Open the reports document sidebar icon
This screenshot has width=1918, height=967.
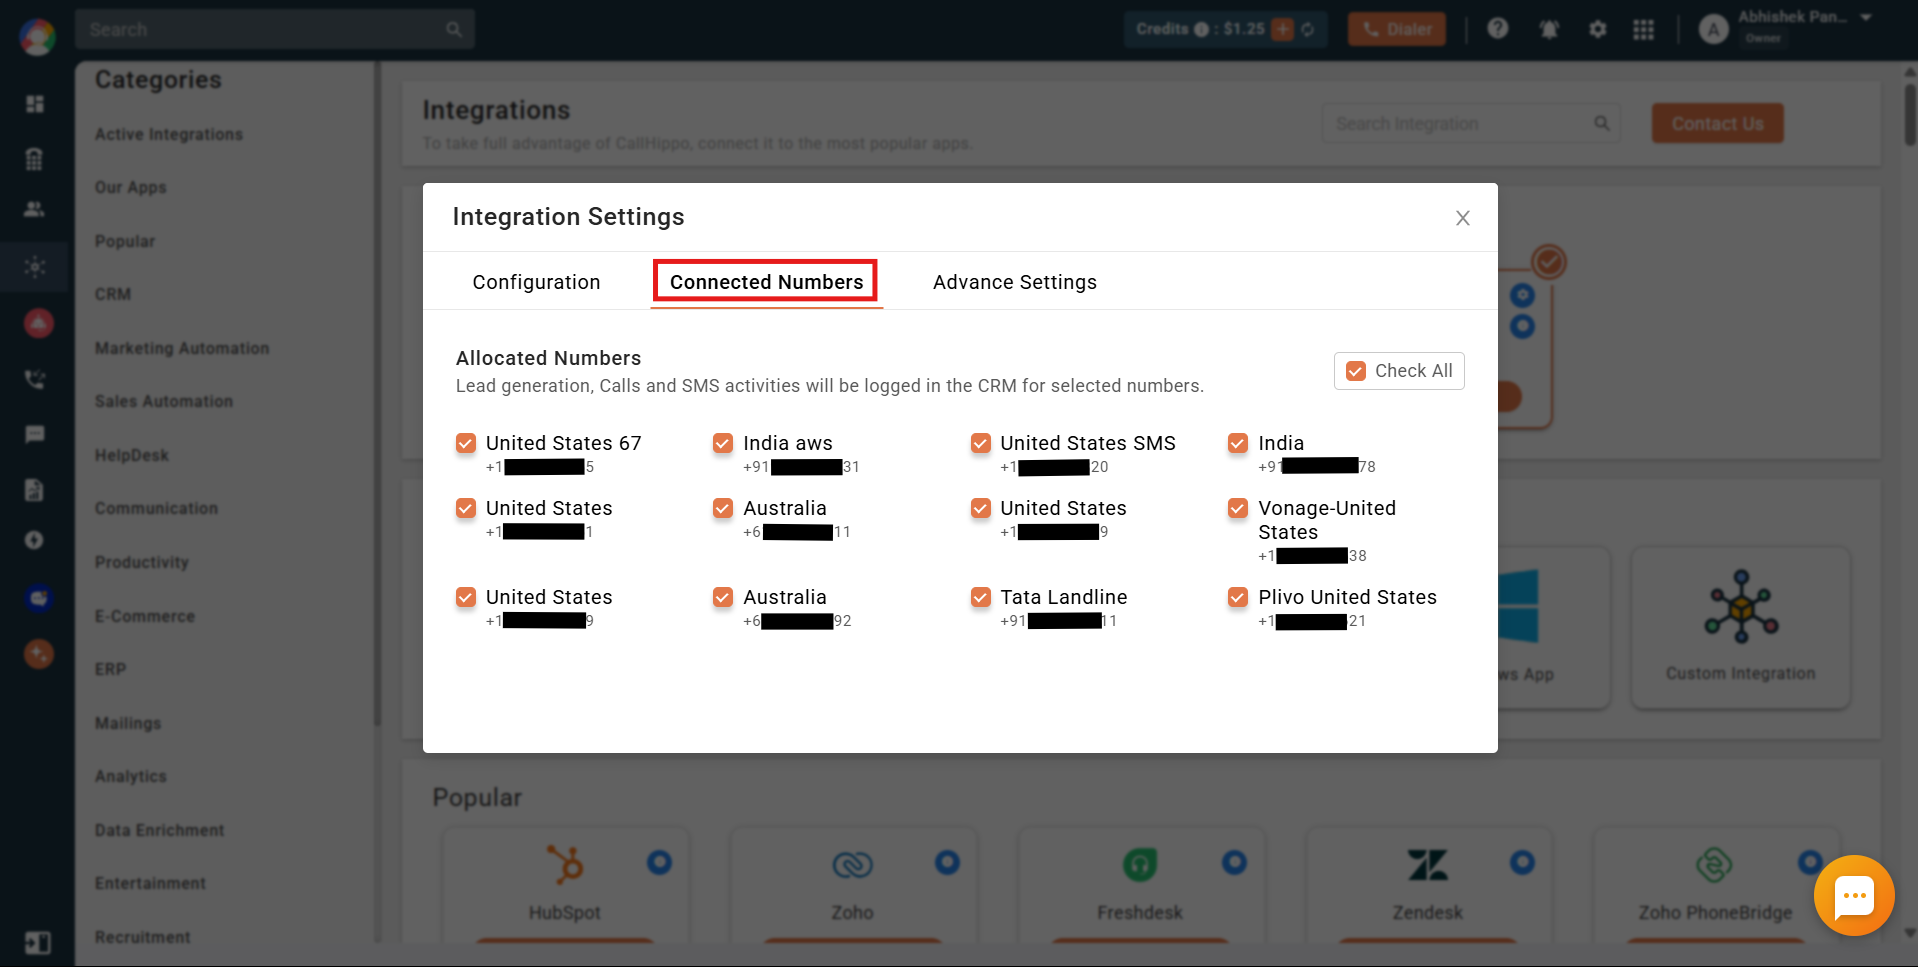tap(35, 489)
